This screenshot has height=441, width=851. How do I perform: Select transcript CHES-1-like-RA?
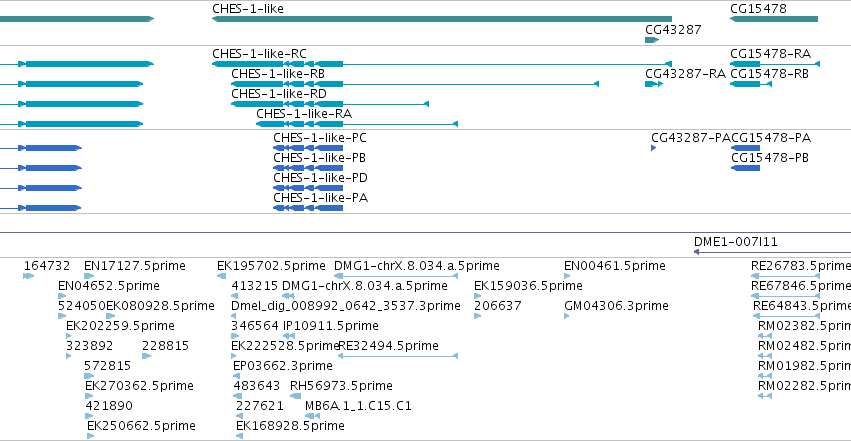pos(357,124)
